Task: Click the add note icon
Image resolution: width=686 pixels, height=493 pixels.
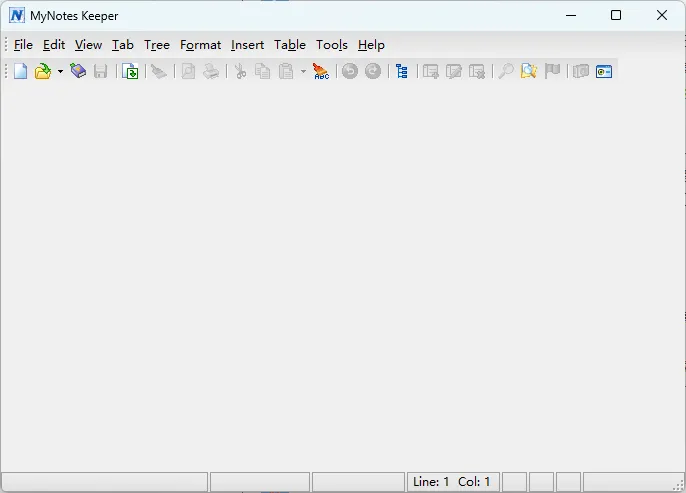Action: point(431,71)
